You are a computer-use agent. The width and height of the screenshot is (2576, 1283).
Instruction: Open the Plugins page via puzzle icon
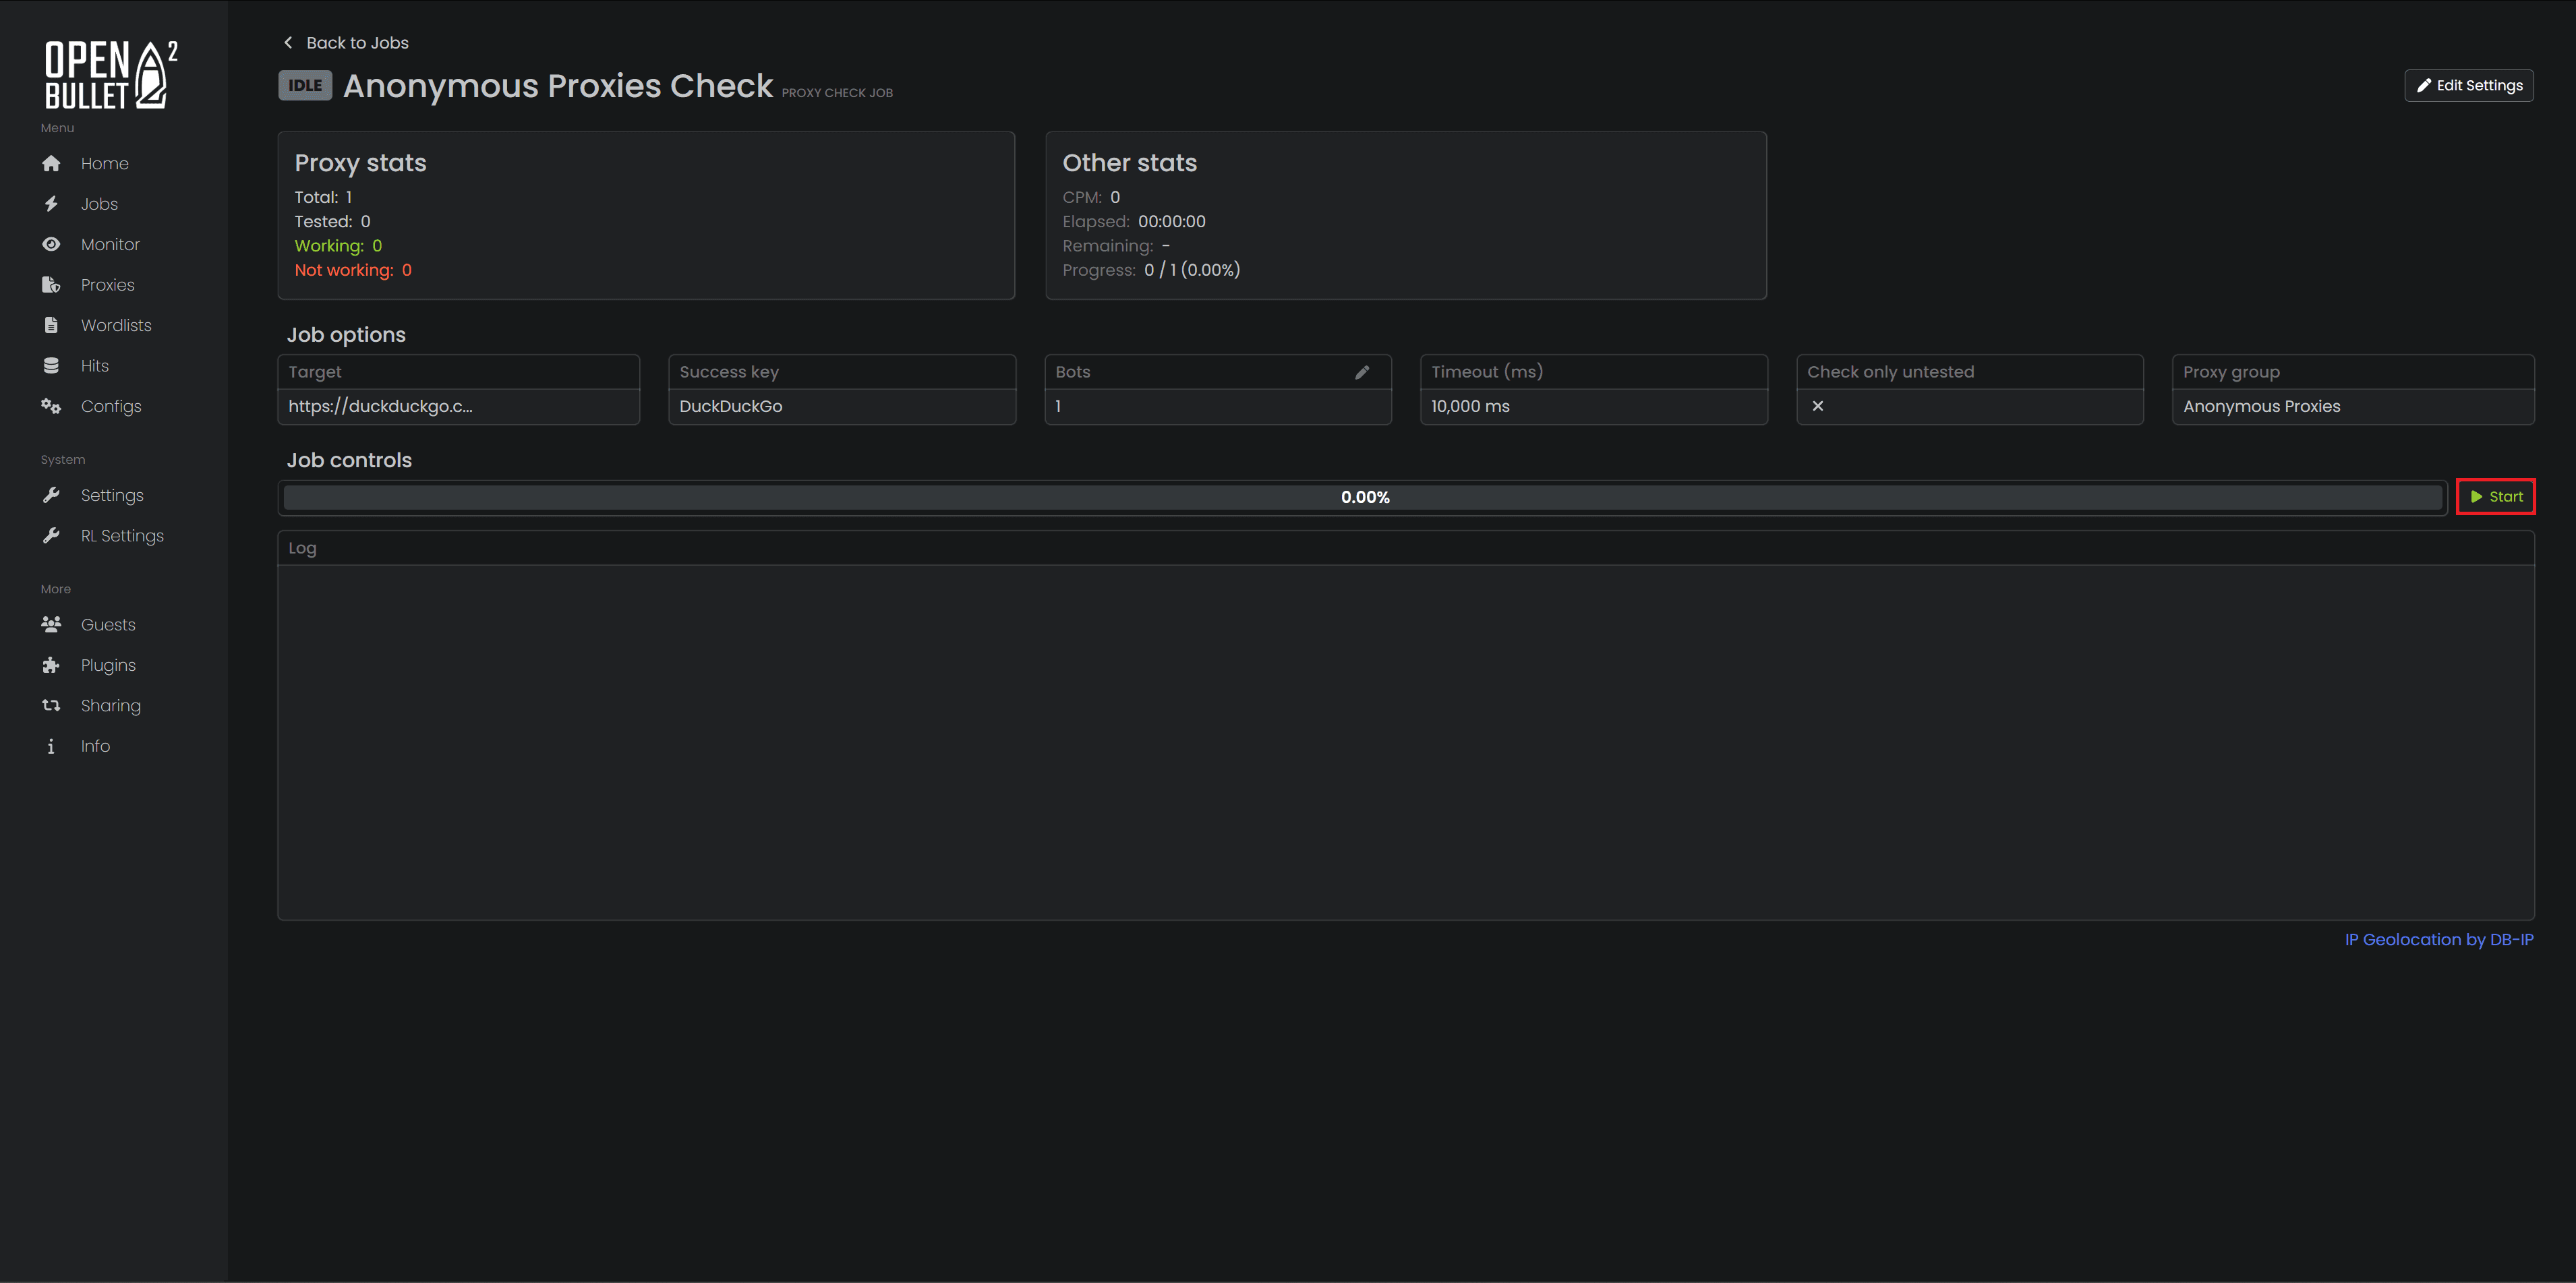tap(51, 664)
